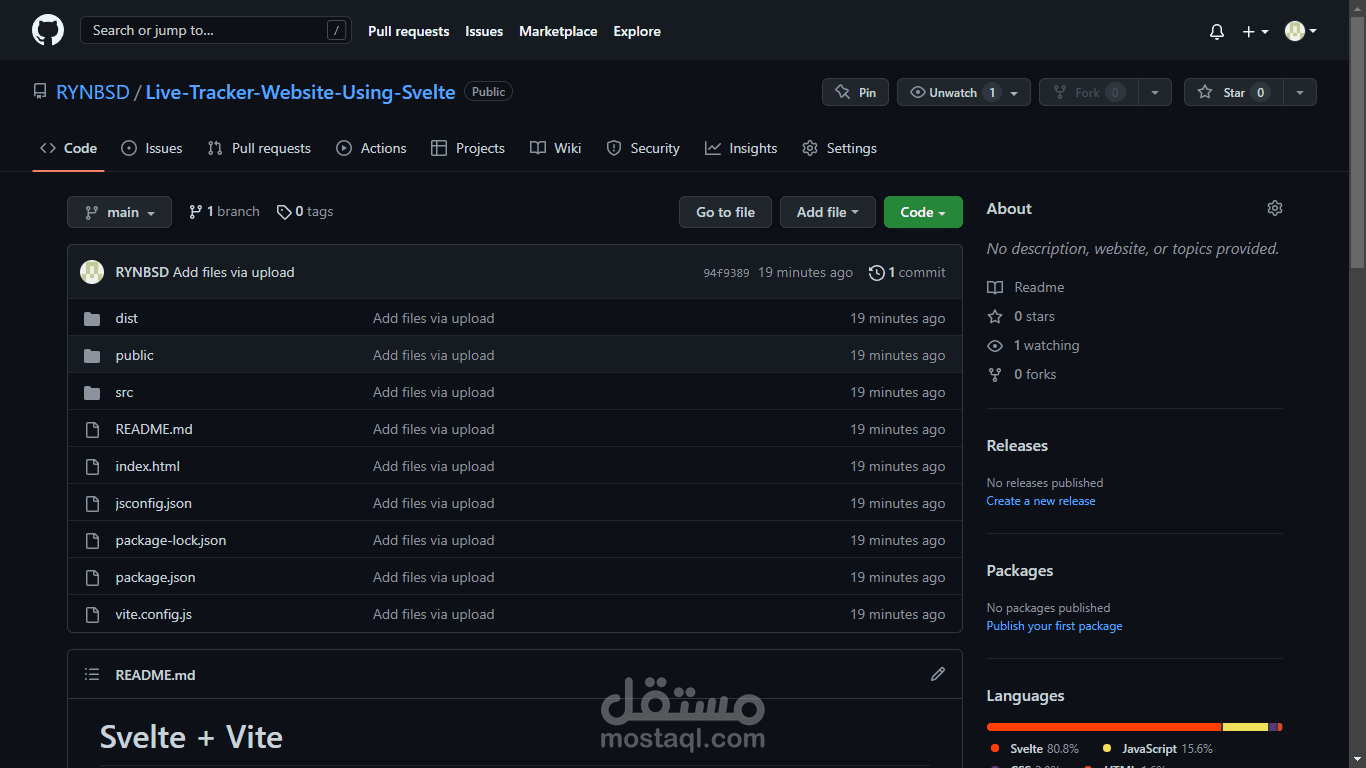Click Publish your first package

[x=1054, y=626]
